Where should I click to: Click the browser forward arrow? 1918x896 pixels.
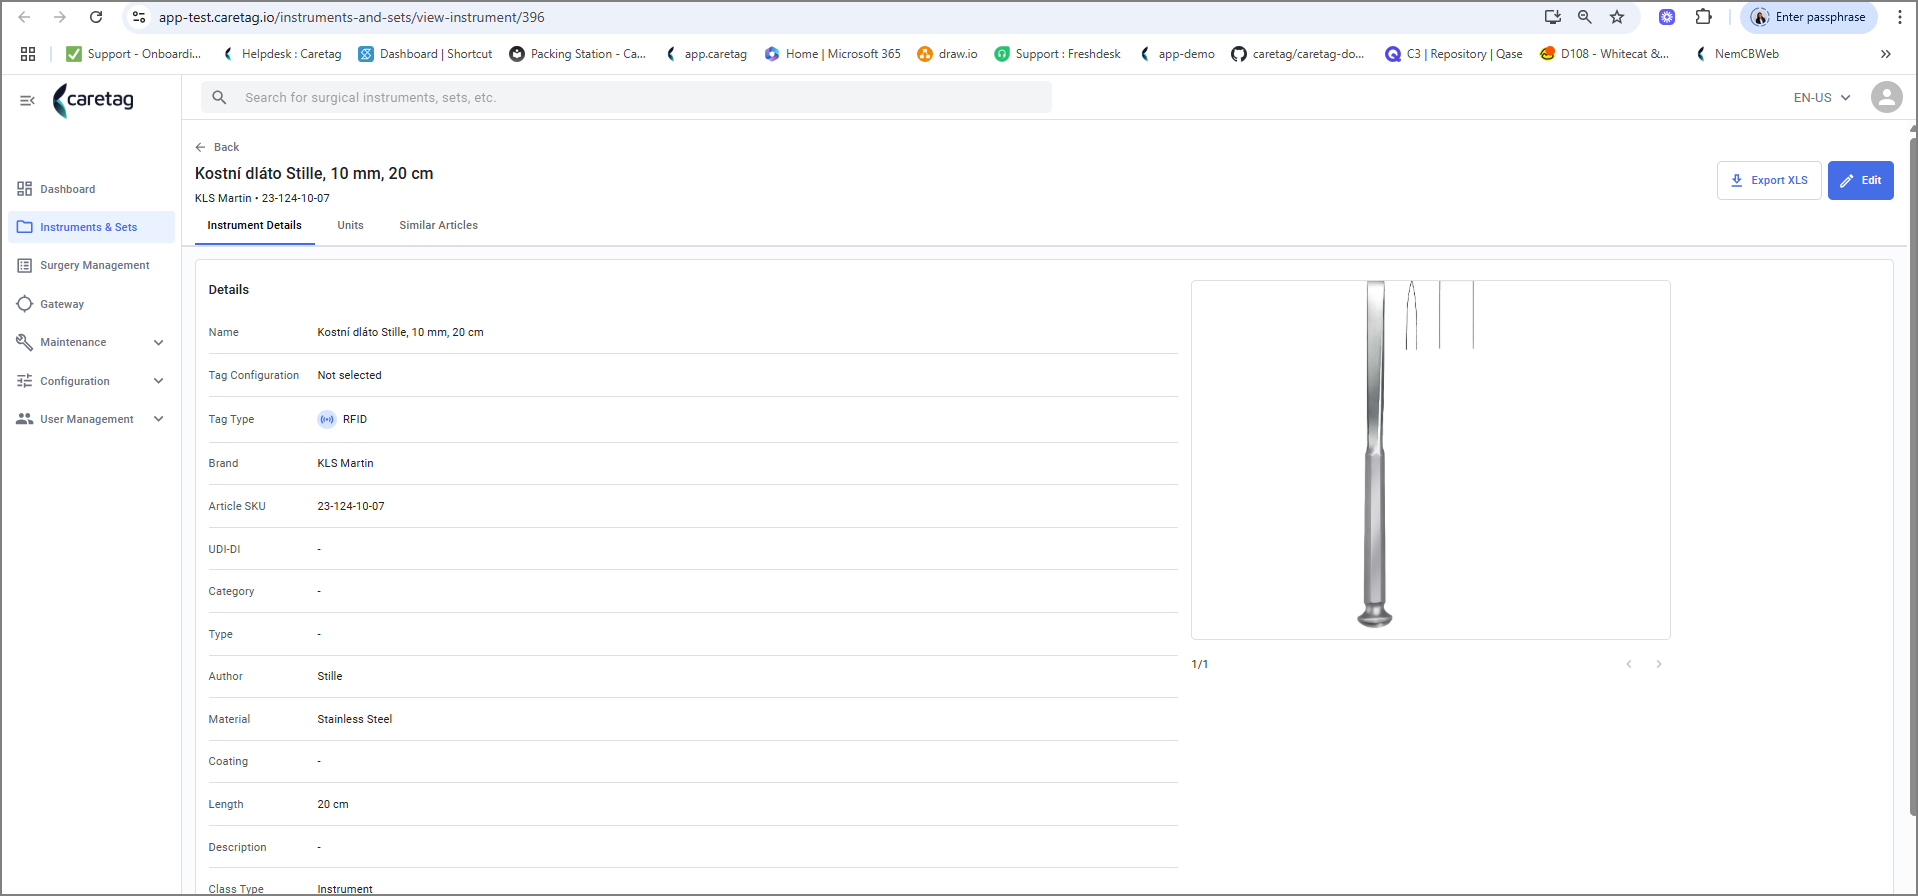pyautogui.click(x=60, y=17)
